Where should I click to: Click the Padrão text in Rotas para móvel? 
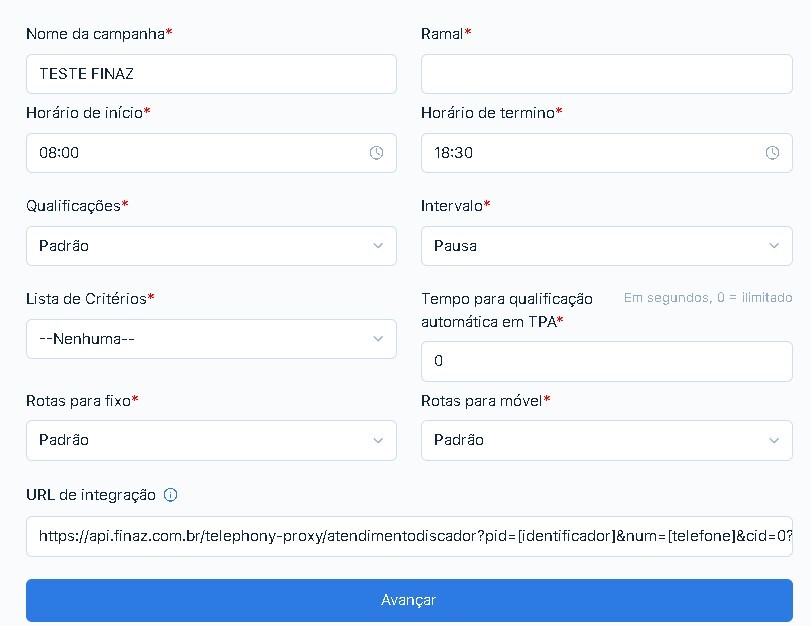pyautogui.click(x=459, y=440)
